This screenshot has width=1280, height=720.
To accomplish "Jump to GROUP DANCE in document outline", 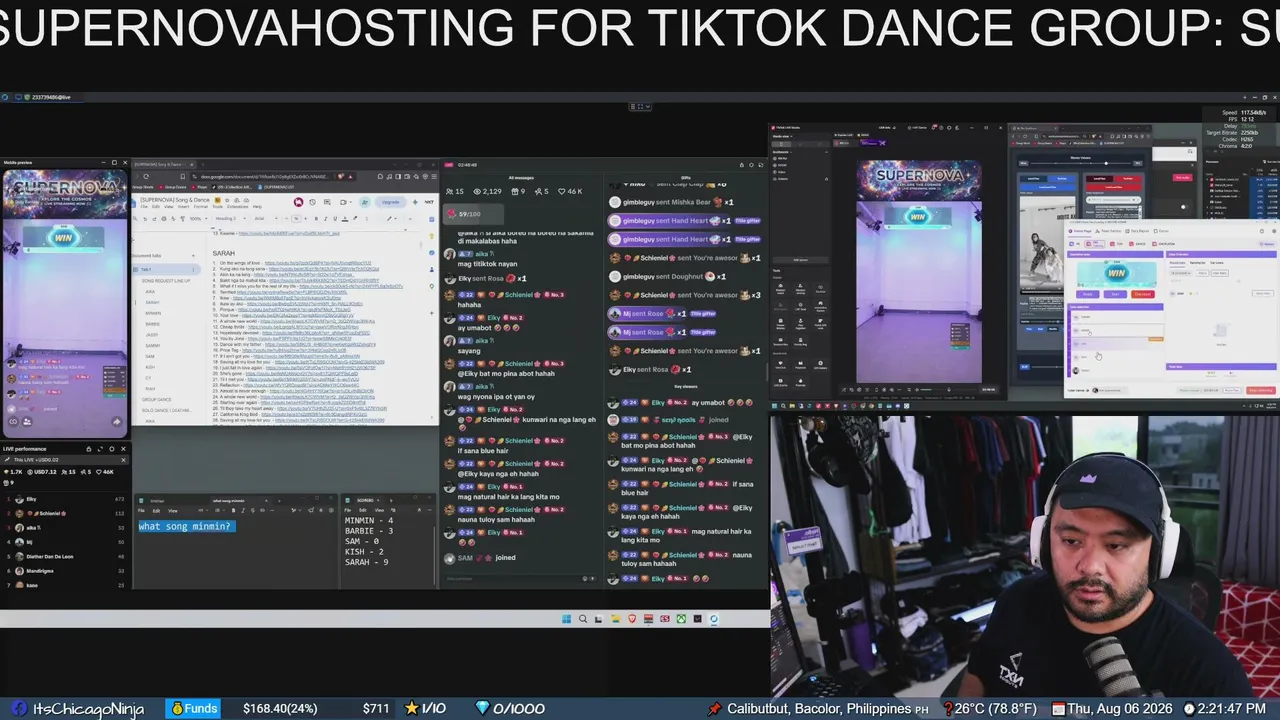I will pyautogui.click(x=157, y=399).
